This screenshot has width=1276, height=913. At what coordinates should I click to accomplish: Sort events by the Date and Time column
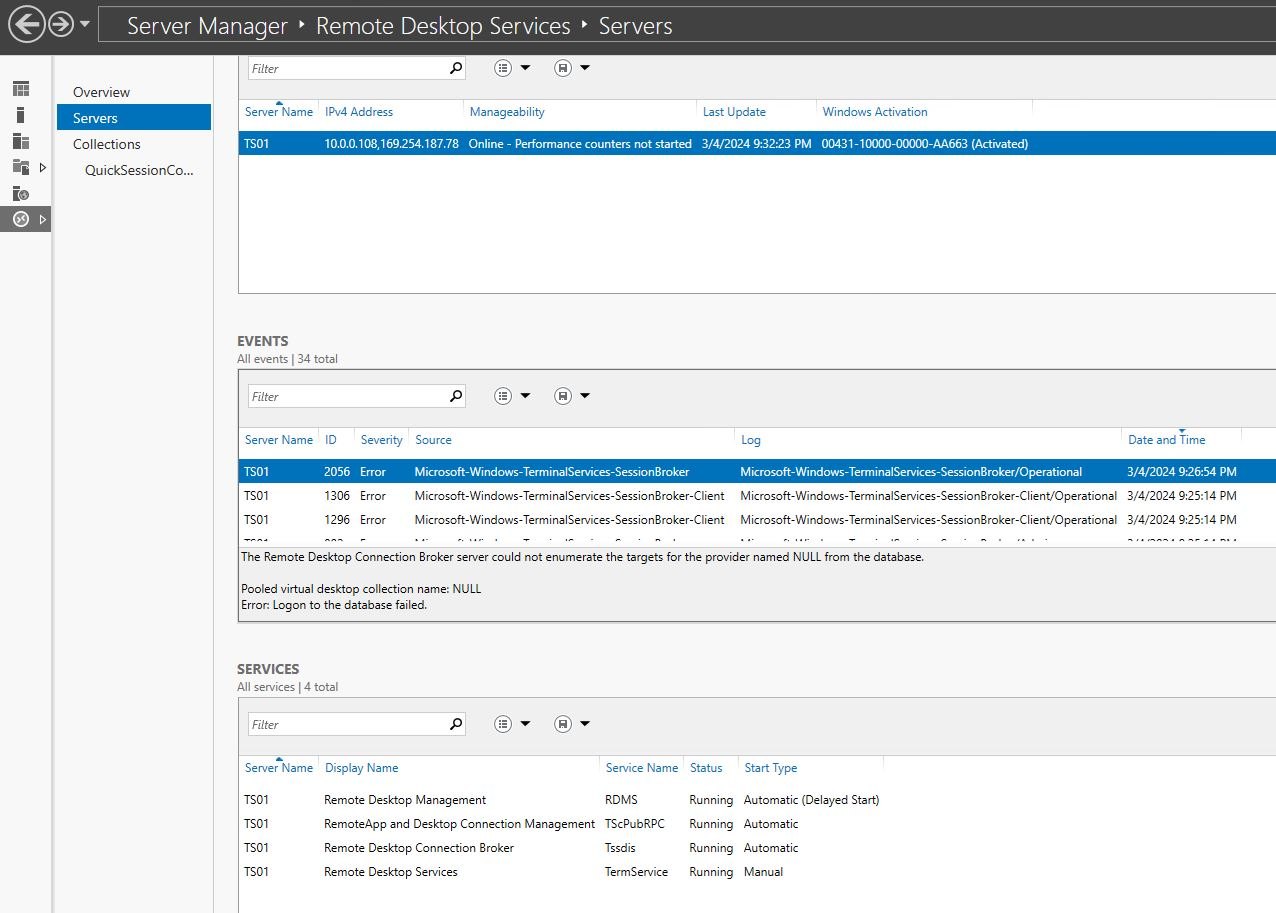1166,439
